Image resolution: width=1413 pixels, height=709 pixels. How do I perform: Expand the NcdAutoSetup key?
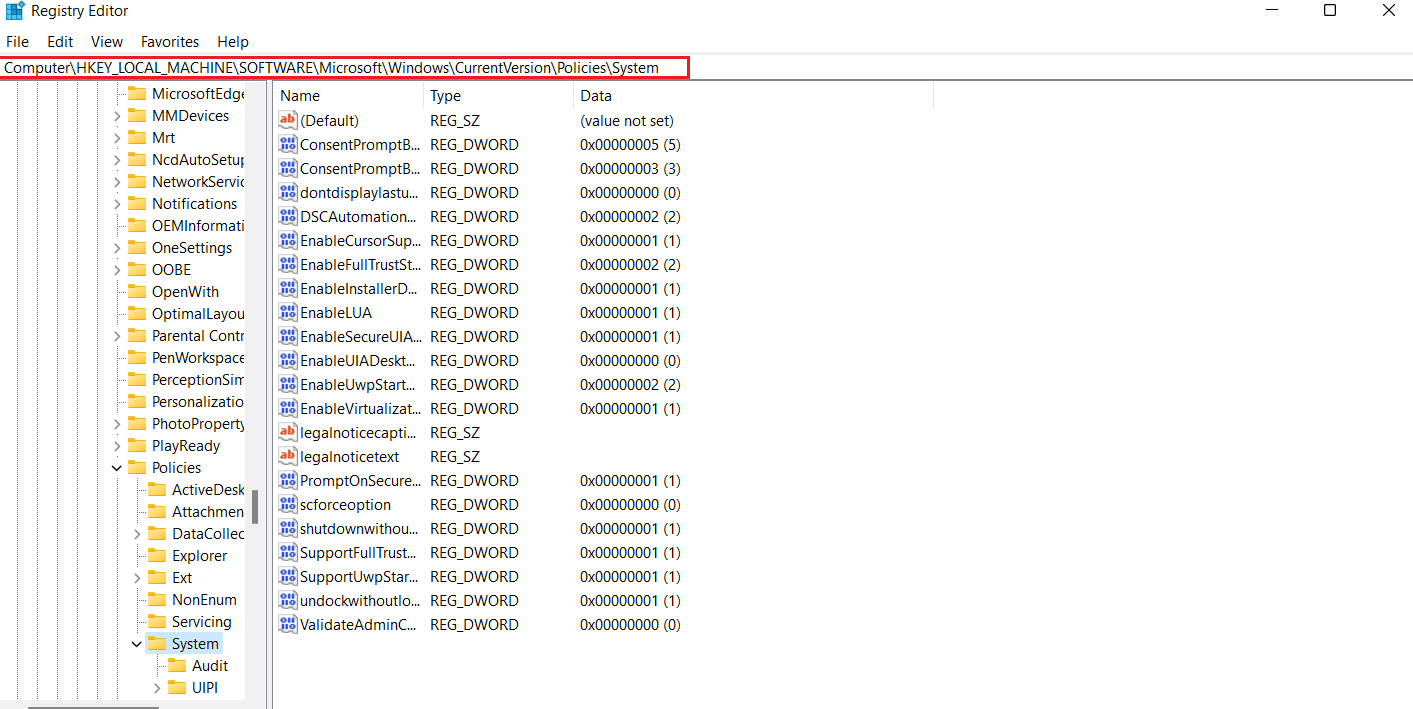[x=116, y=160]
